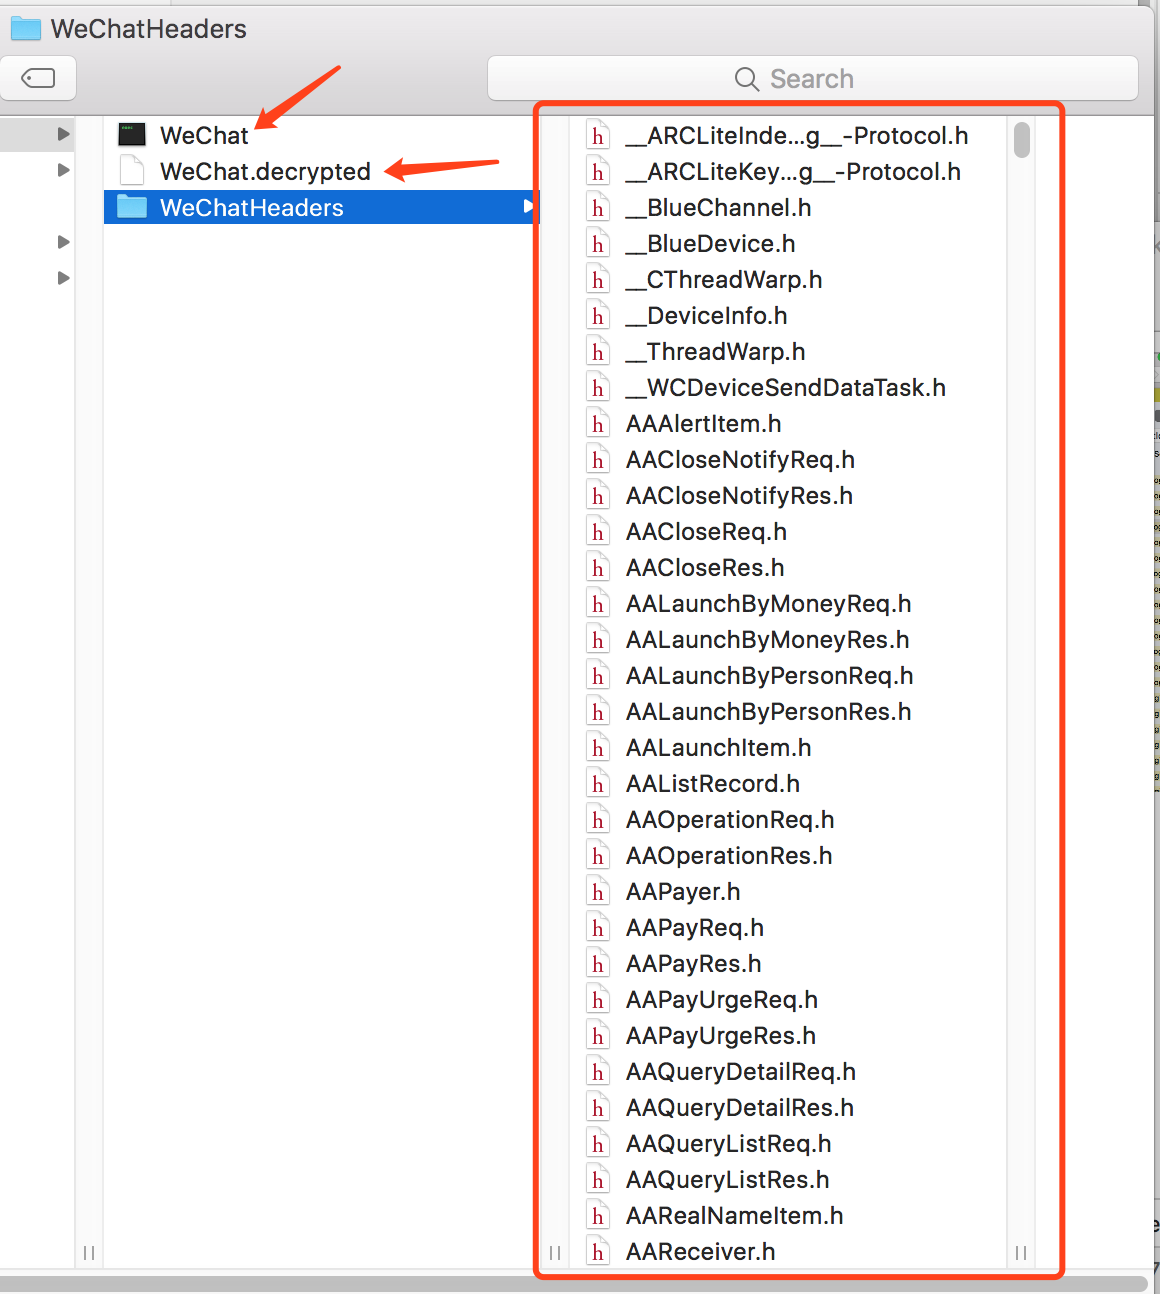Click header icon of AAAlertItem.h
This screenshot has width=1160, height=1294.
coord(598,423)
